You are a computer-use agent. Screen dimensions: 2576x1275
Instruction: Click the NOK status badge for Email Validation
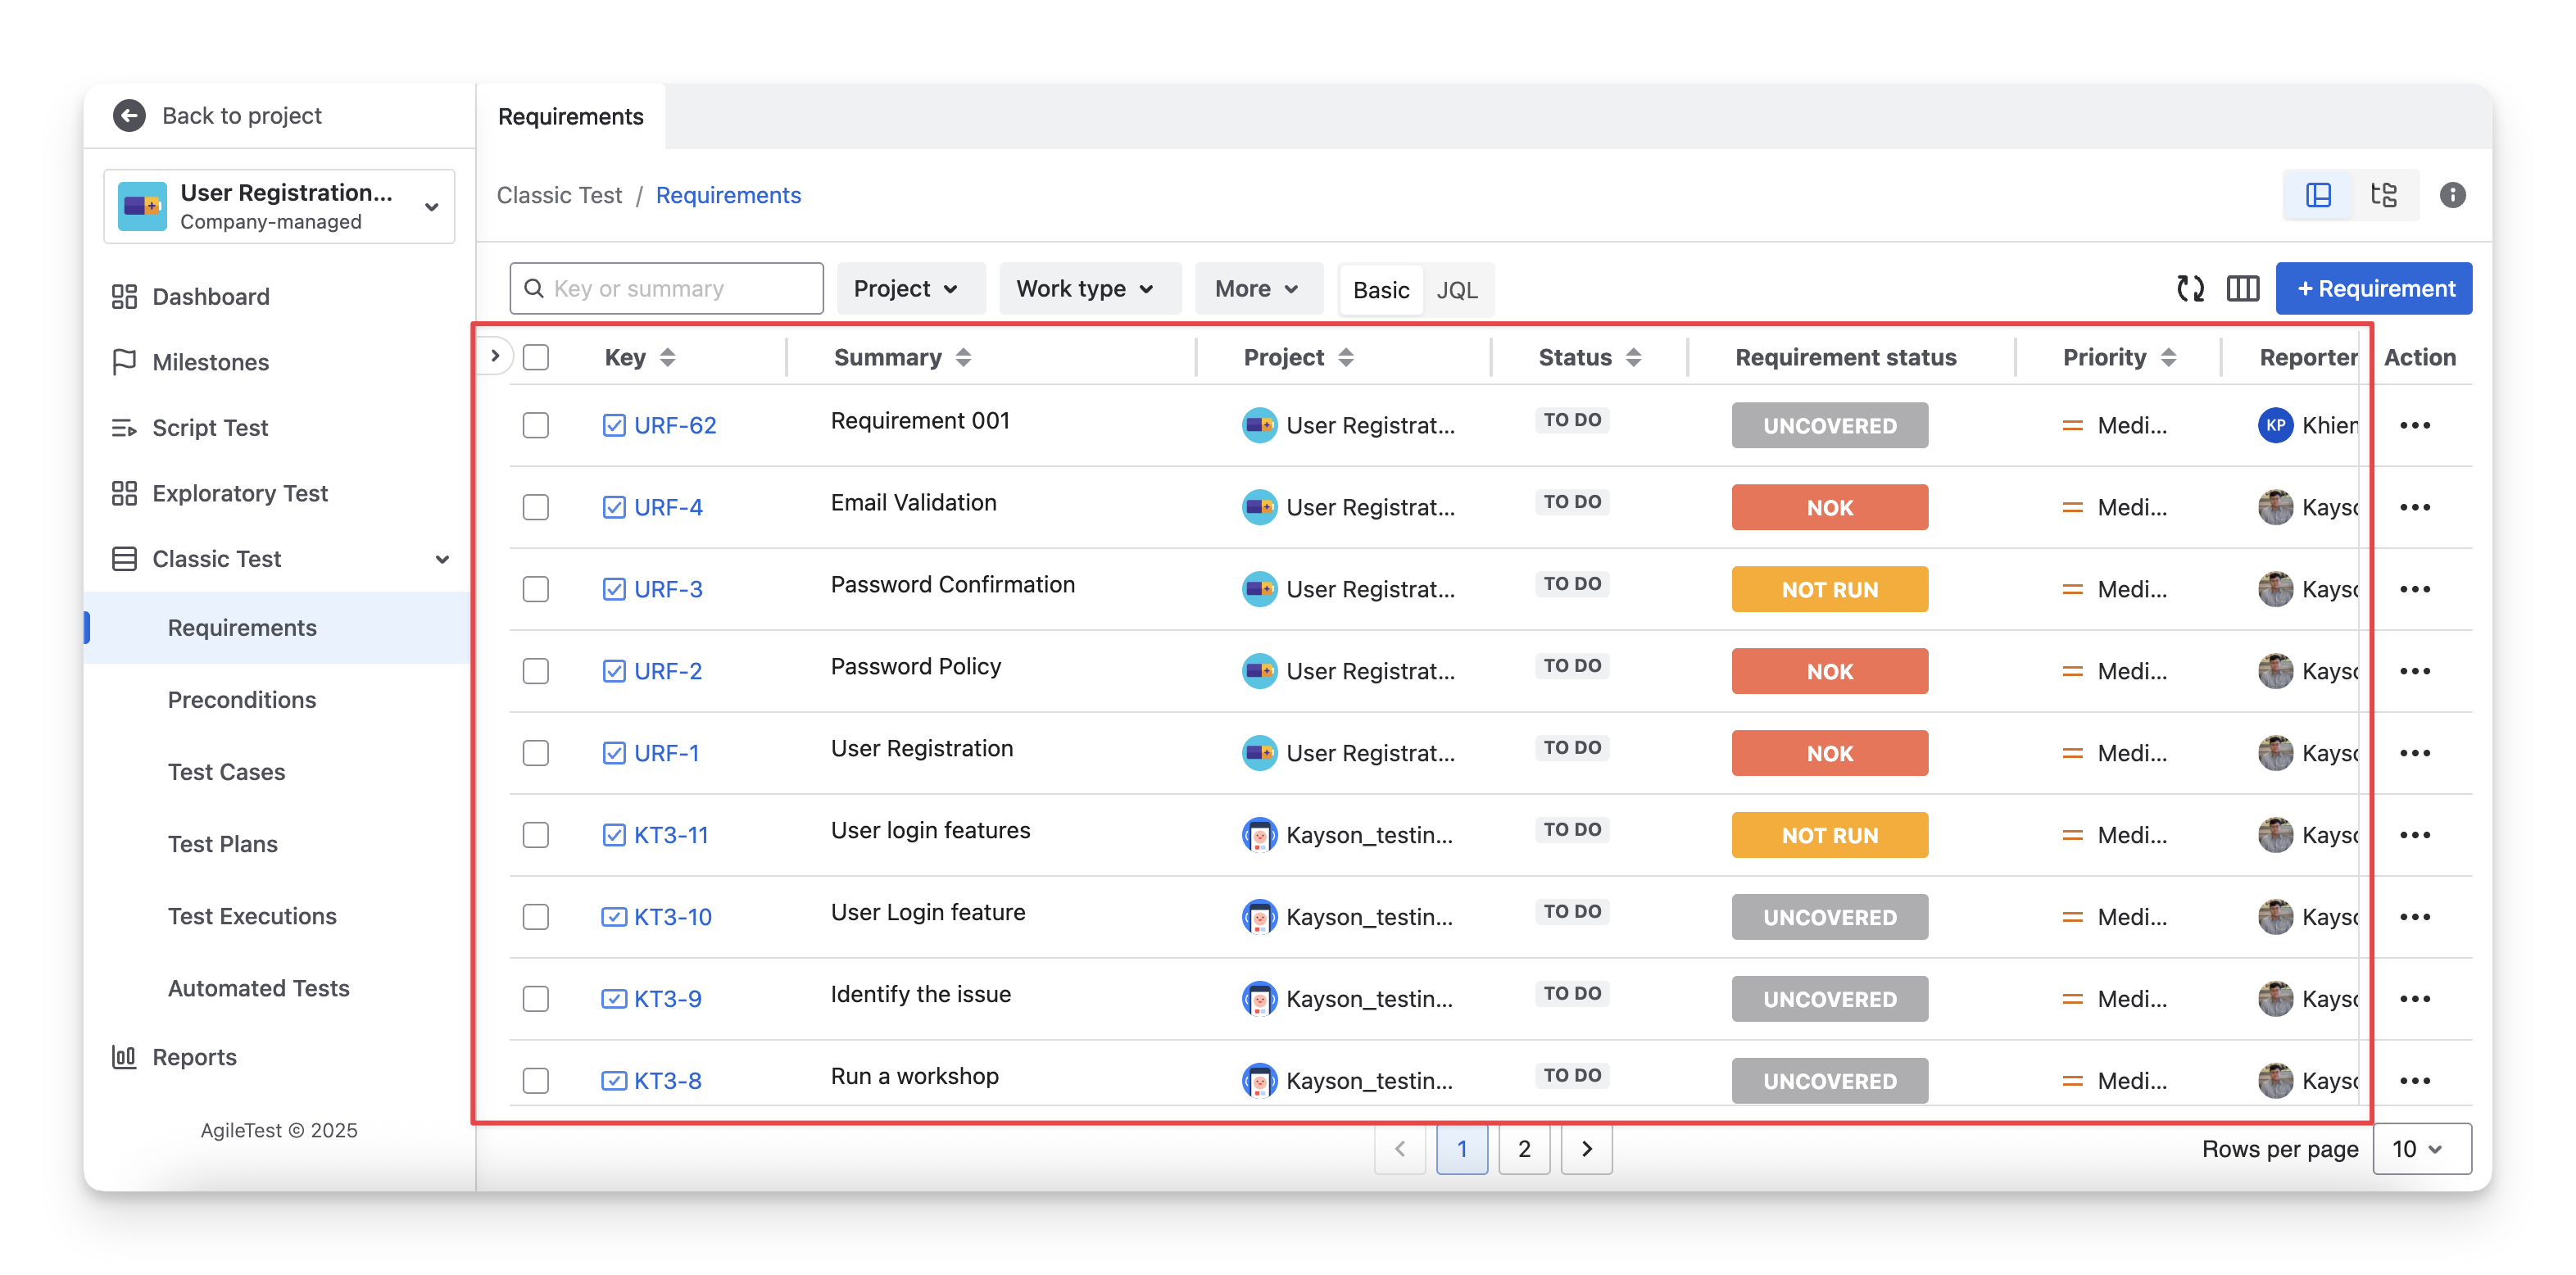pyautogui.click(x=1829, y=508)
